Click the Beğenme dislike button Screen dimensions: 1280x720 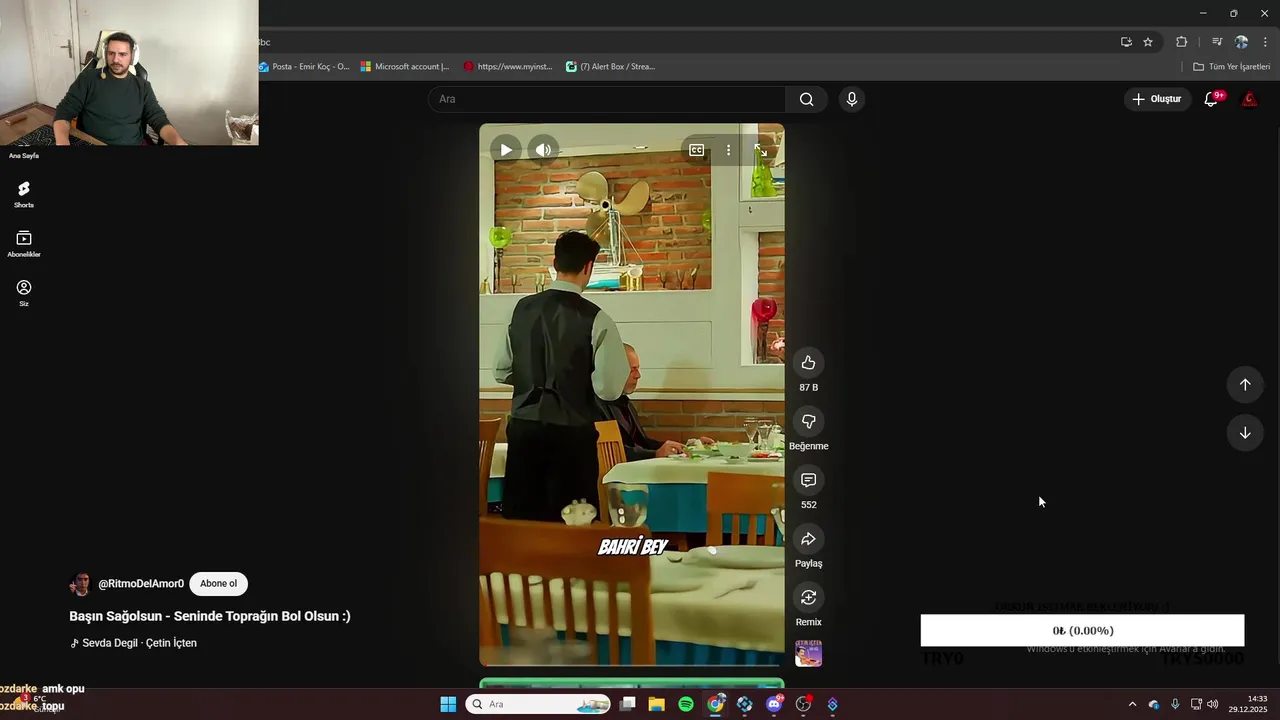coord(809,422)
